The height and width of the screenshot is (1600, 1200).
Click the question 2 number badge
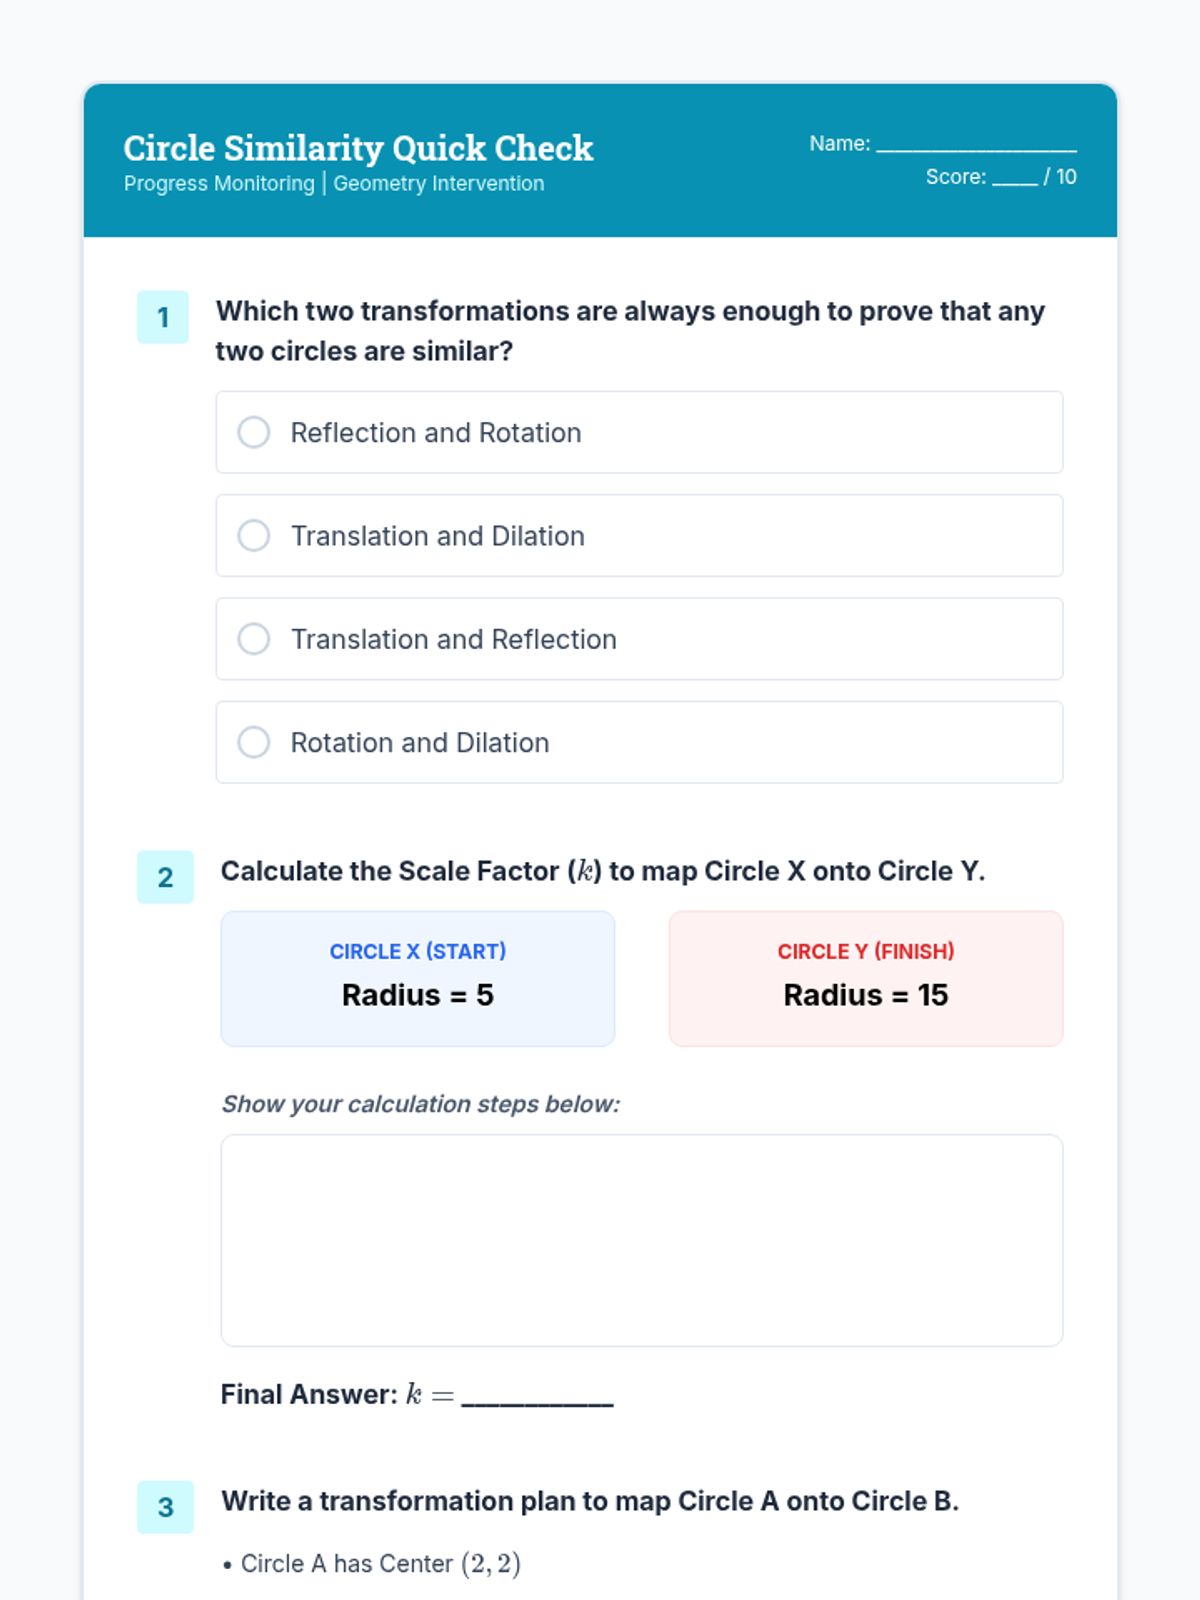(165, 877)
